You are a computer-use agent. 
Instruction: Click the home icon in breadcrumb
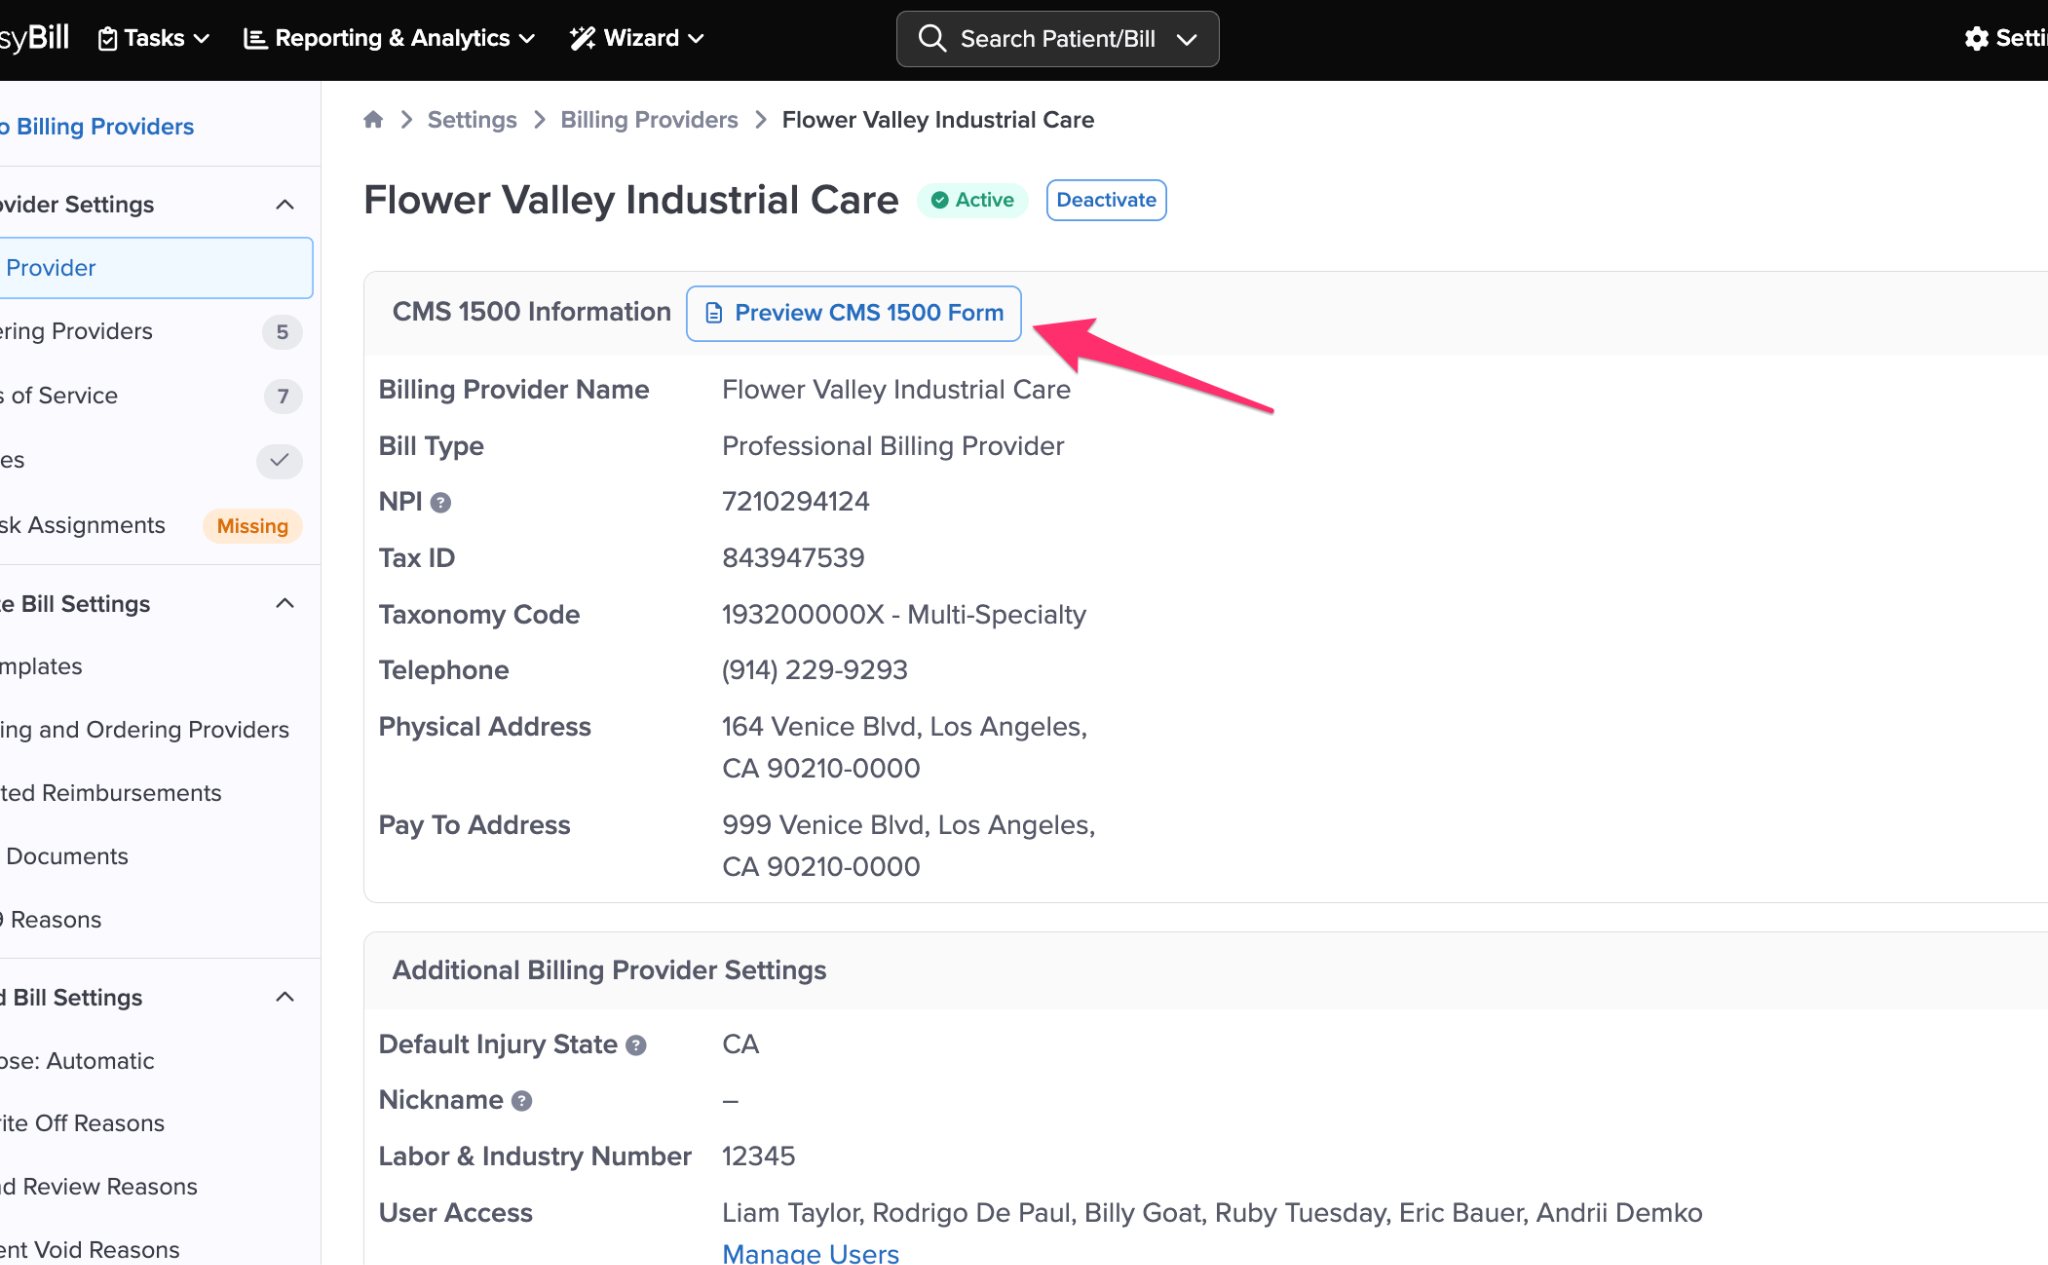click(x=373, y=120)
